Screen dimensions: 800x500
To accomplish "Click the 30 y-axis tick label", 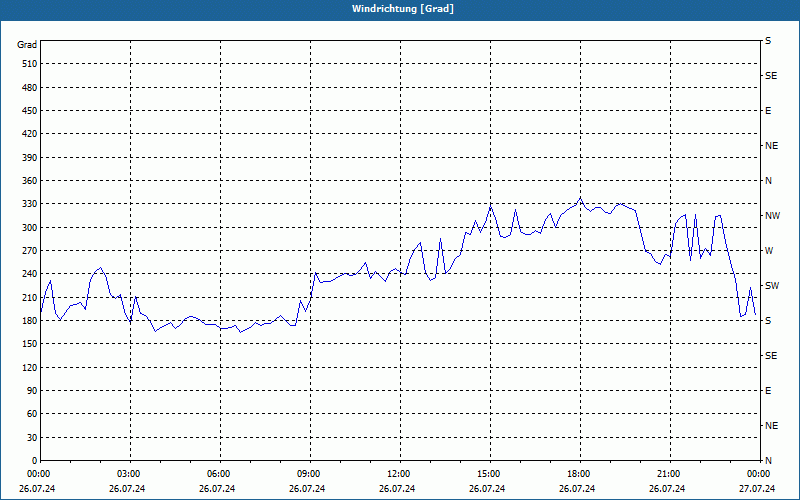I will (x=31, y=437).
